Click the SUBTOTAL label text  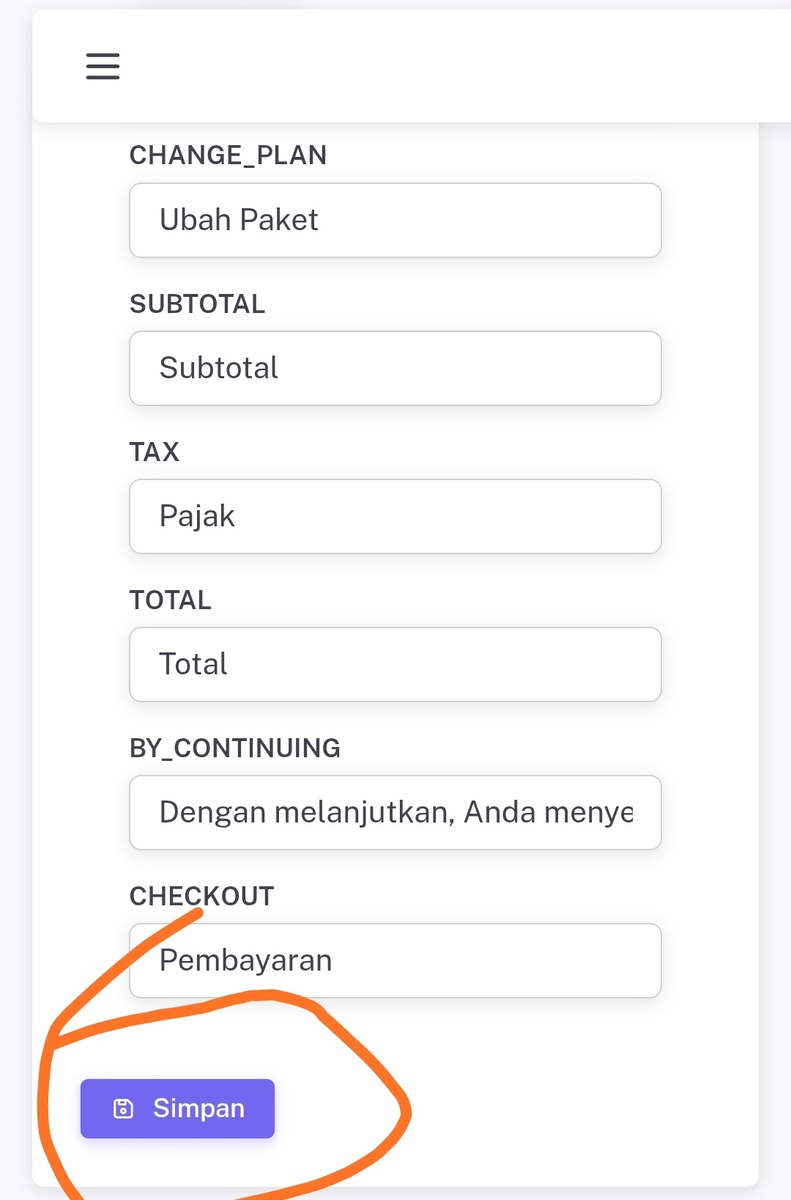[197, 304]
